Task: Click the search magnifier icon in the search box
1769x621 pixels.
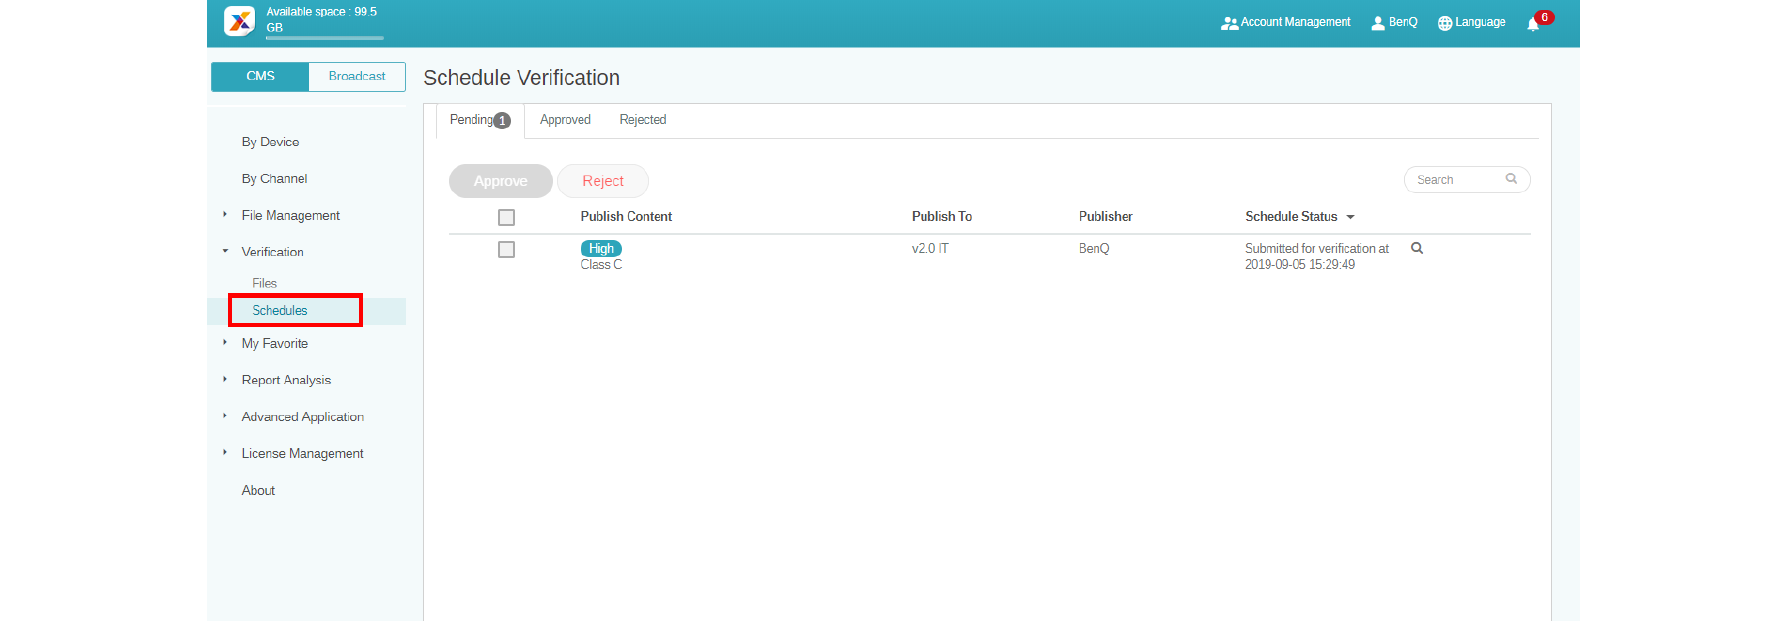Action: 1511,179
